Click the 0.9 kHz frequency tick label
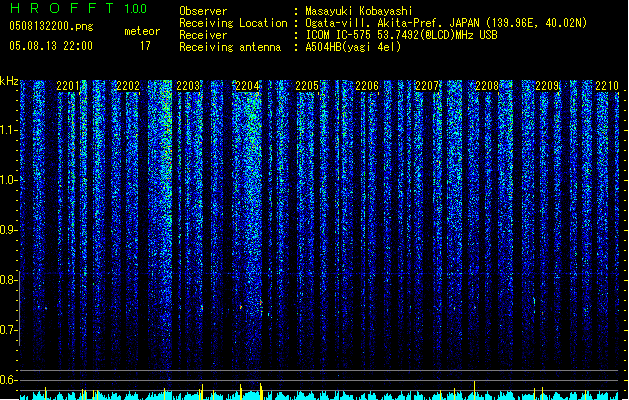The width and height of the screenshot is (629, 400). pos(9,230)
